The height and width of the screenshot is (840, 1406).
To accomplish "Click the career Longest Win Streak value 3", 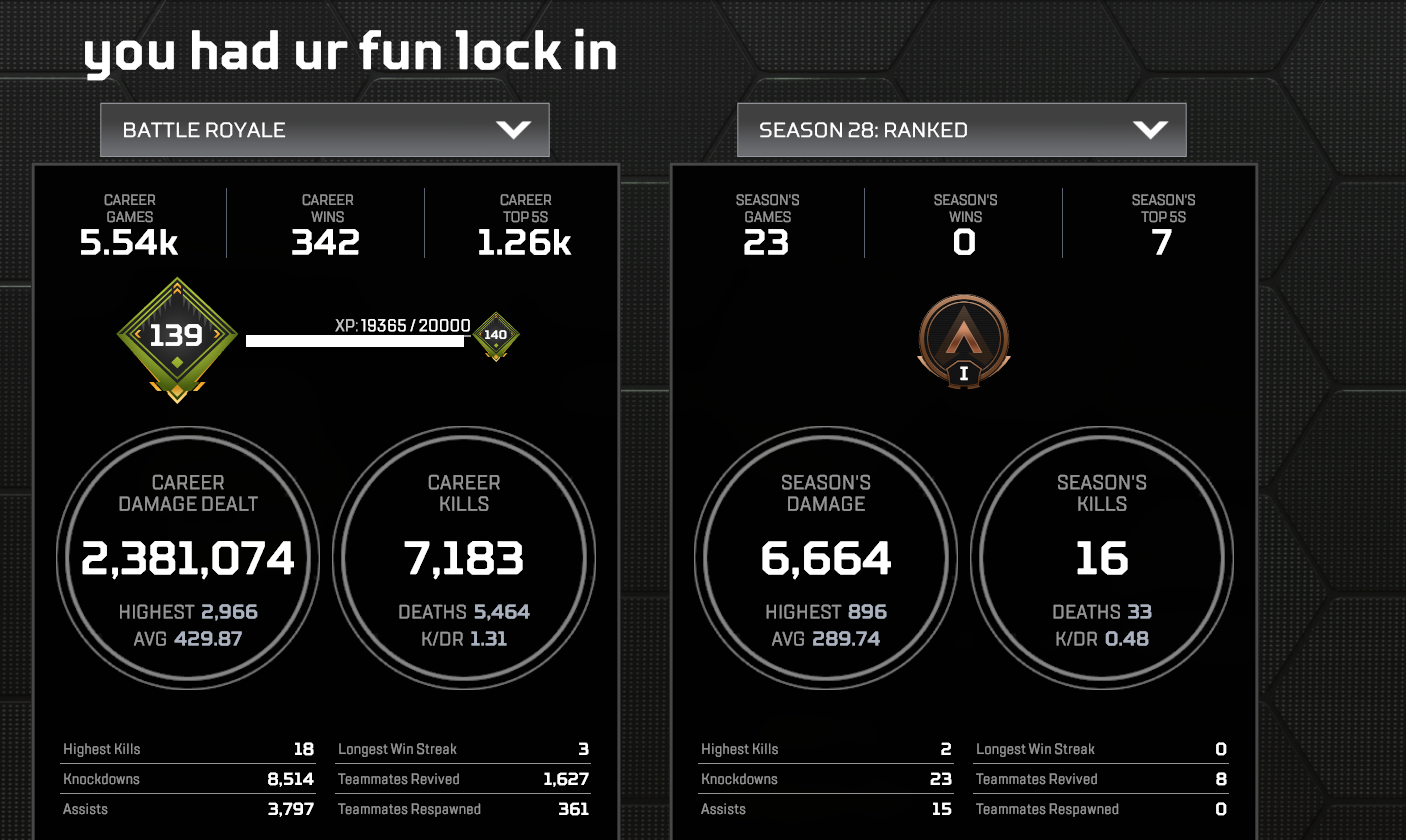I will [x=584, y=749].
